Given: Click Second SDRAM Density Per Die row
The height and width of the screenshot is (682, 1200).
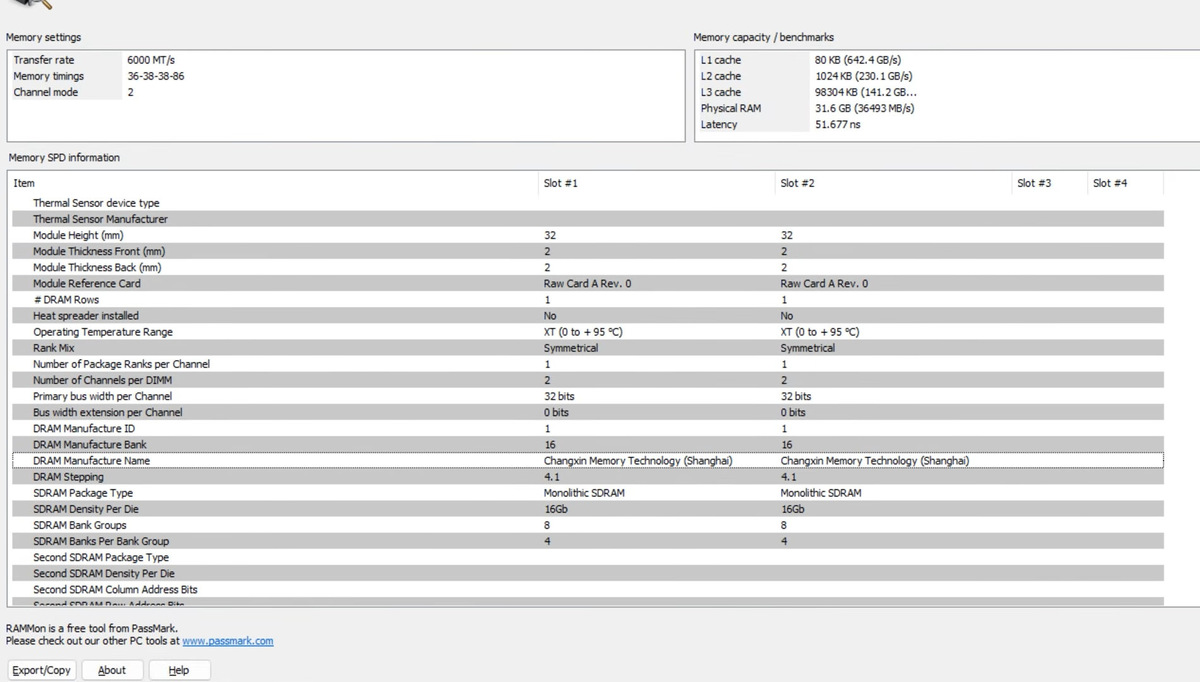Looking at the screenshot, I should click(x=586, y=573).
